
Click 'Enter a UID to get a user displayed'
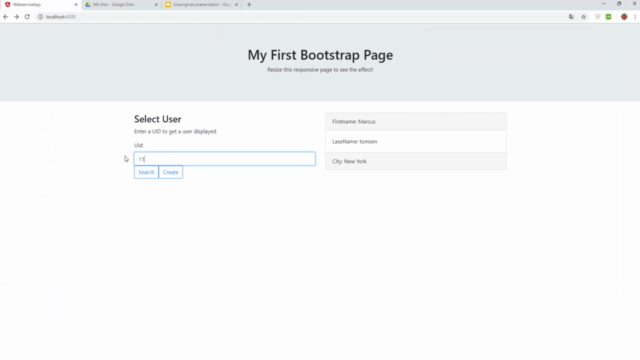pos(175,131)
